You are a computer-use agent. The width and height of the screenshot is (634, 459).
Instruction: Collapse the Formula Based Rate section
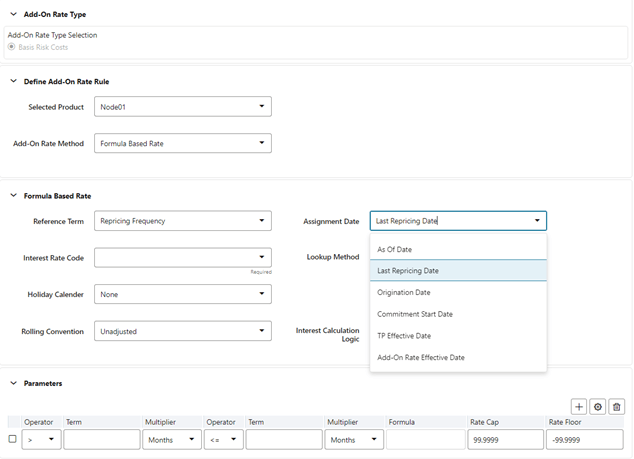coord(13,196)
